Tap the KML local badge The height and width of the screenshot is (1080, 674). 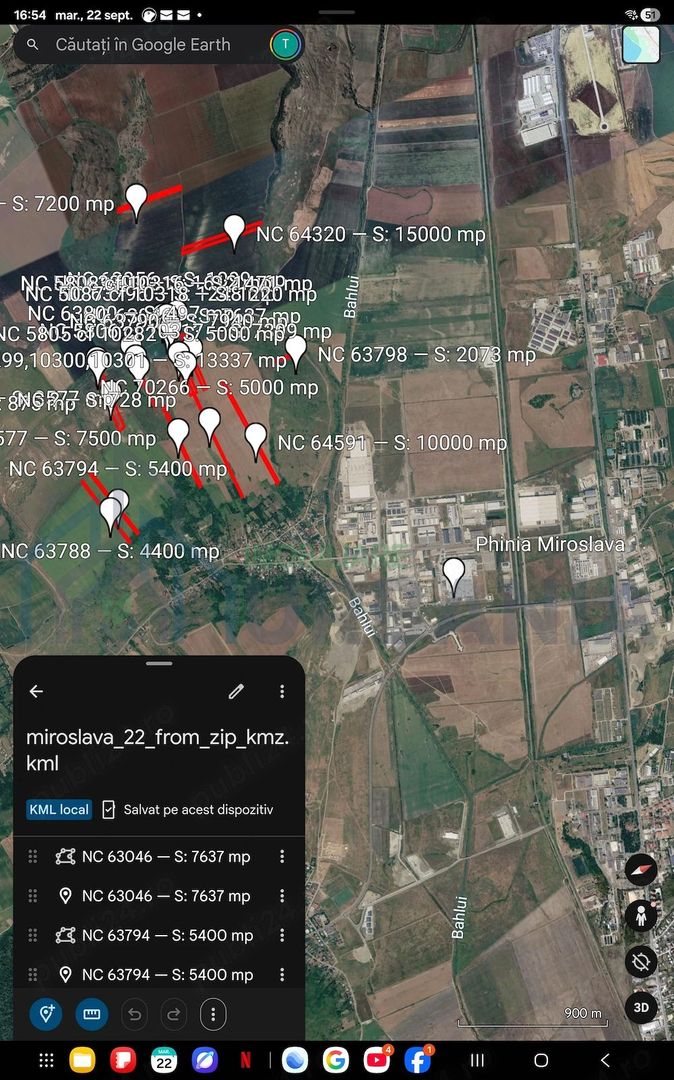59,809
